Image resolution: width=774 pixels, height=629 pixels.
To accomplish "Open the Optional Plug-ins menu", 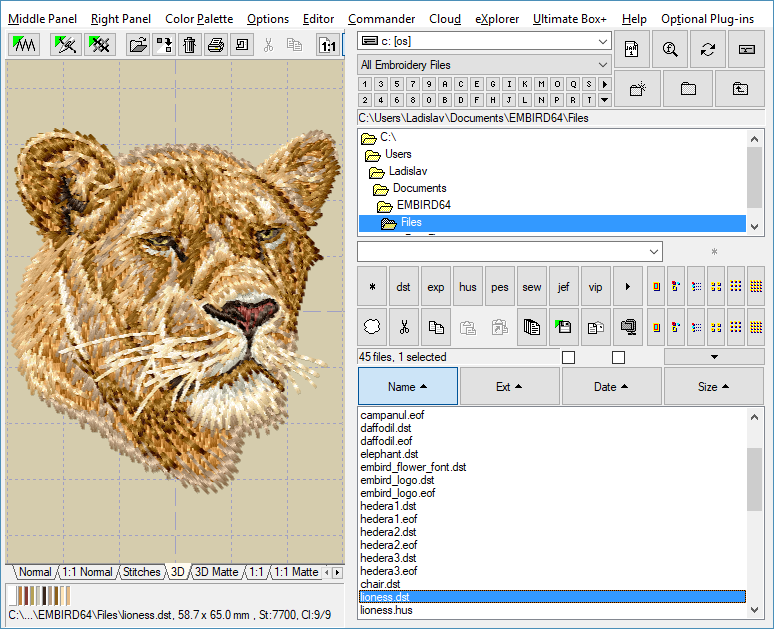I will (x=707, y=19).
